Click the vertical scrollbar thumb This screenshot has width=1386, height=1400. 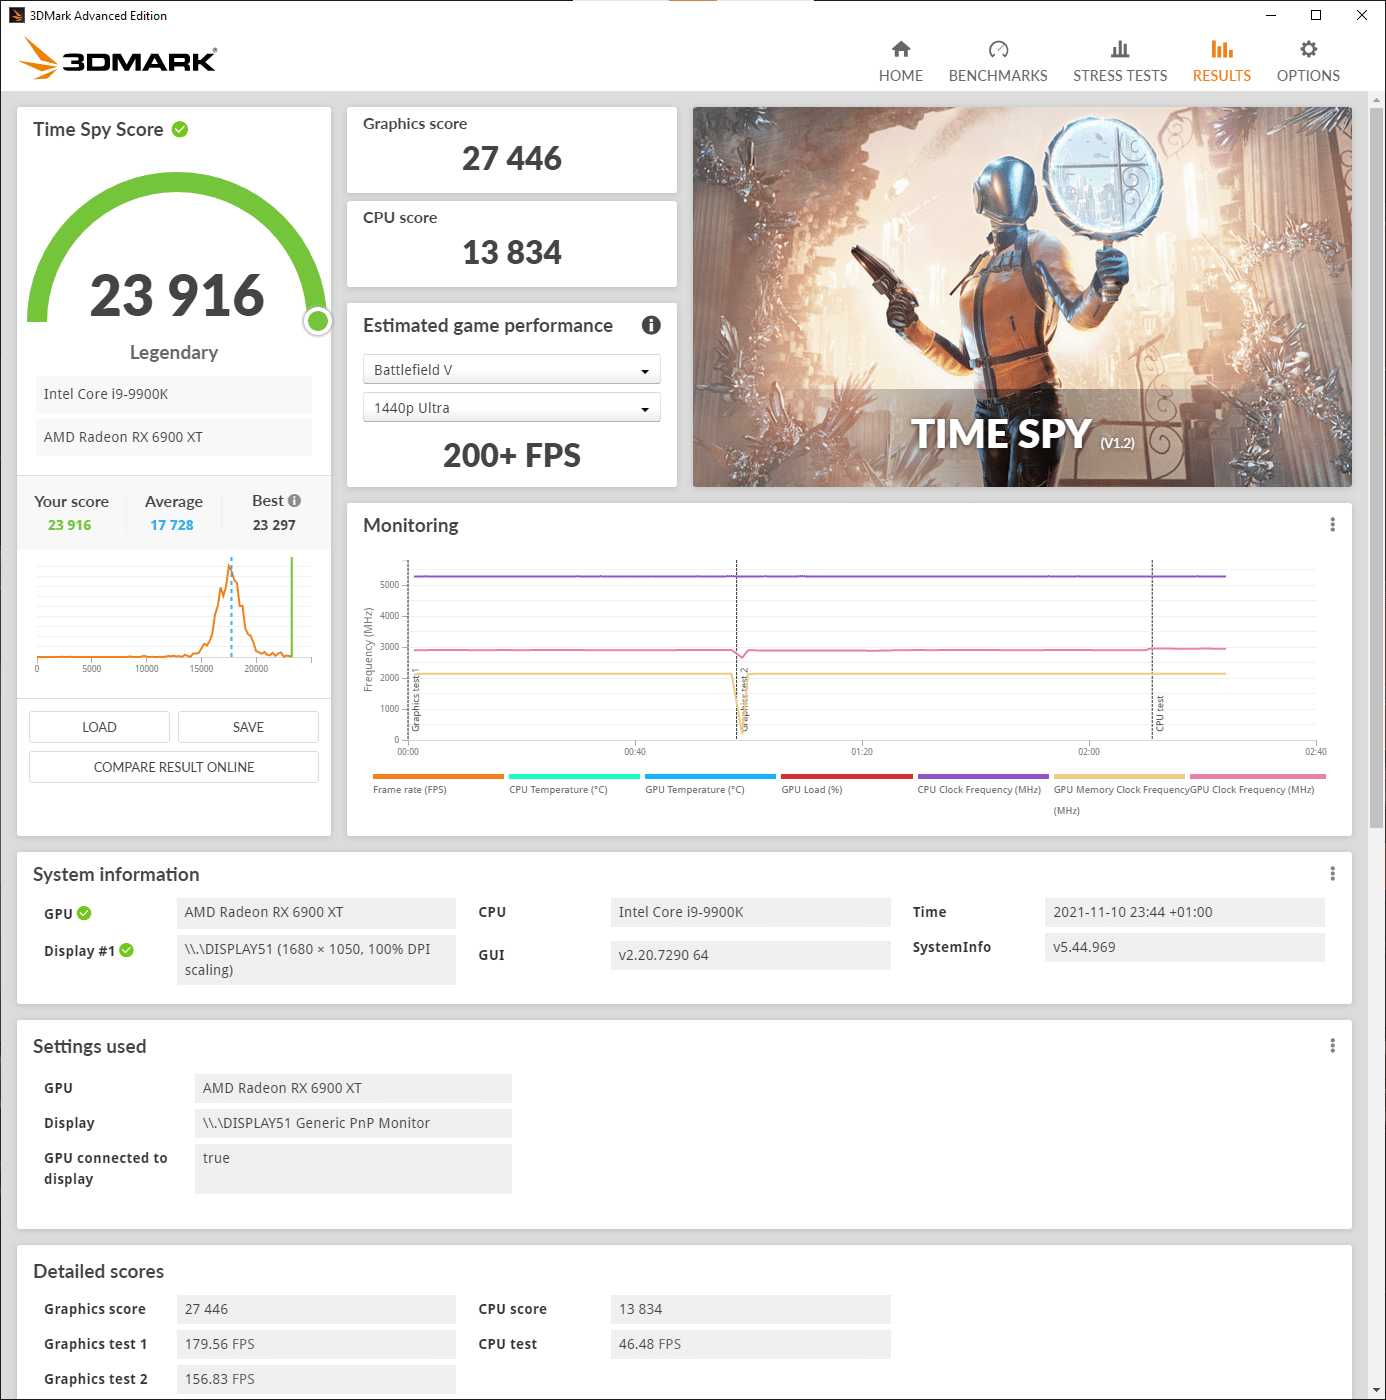tap(1376, 468)
